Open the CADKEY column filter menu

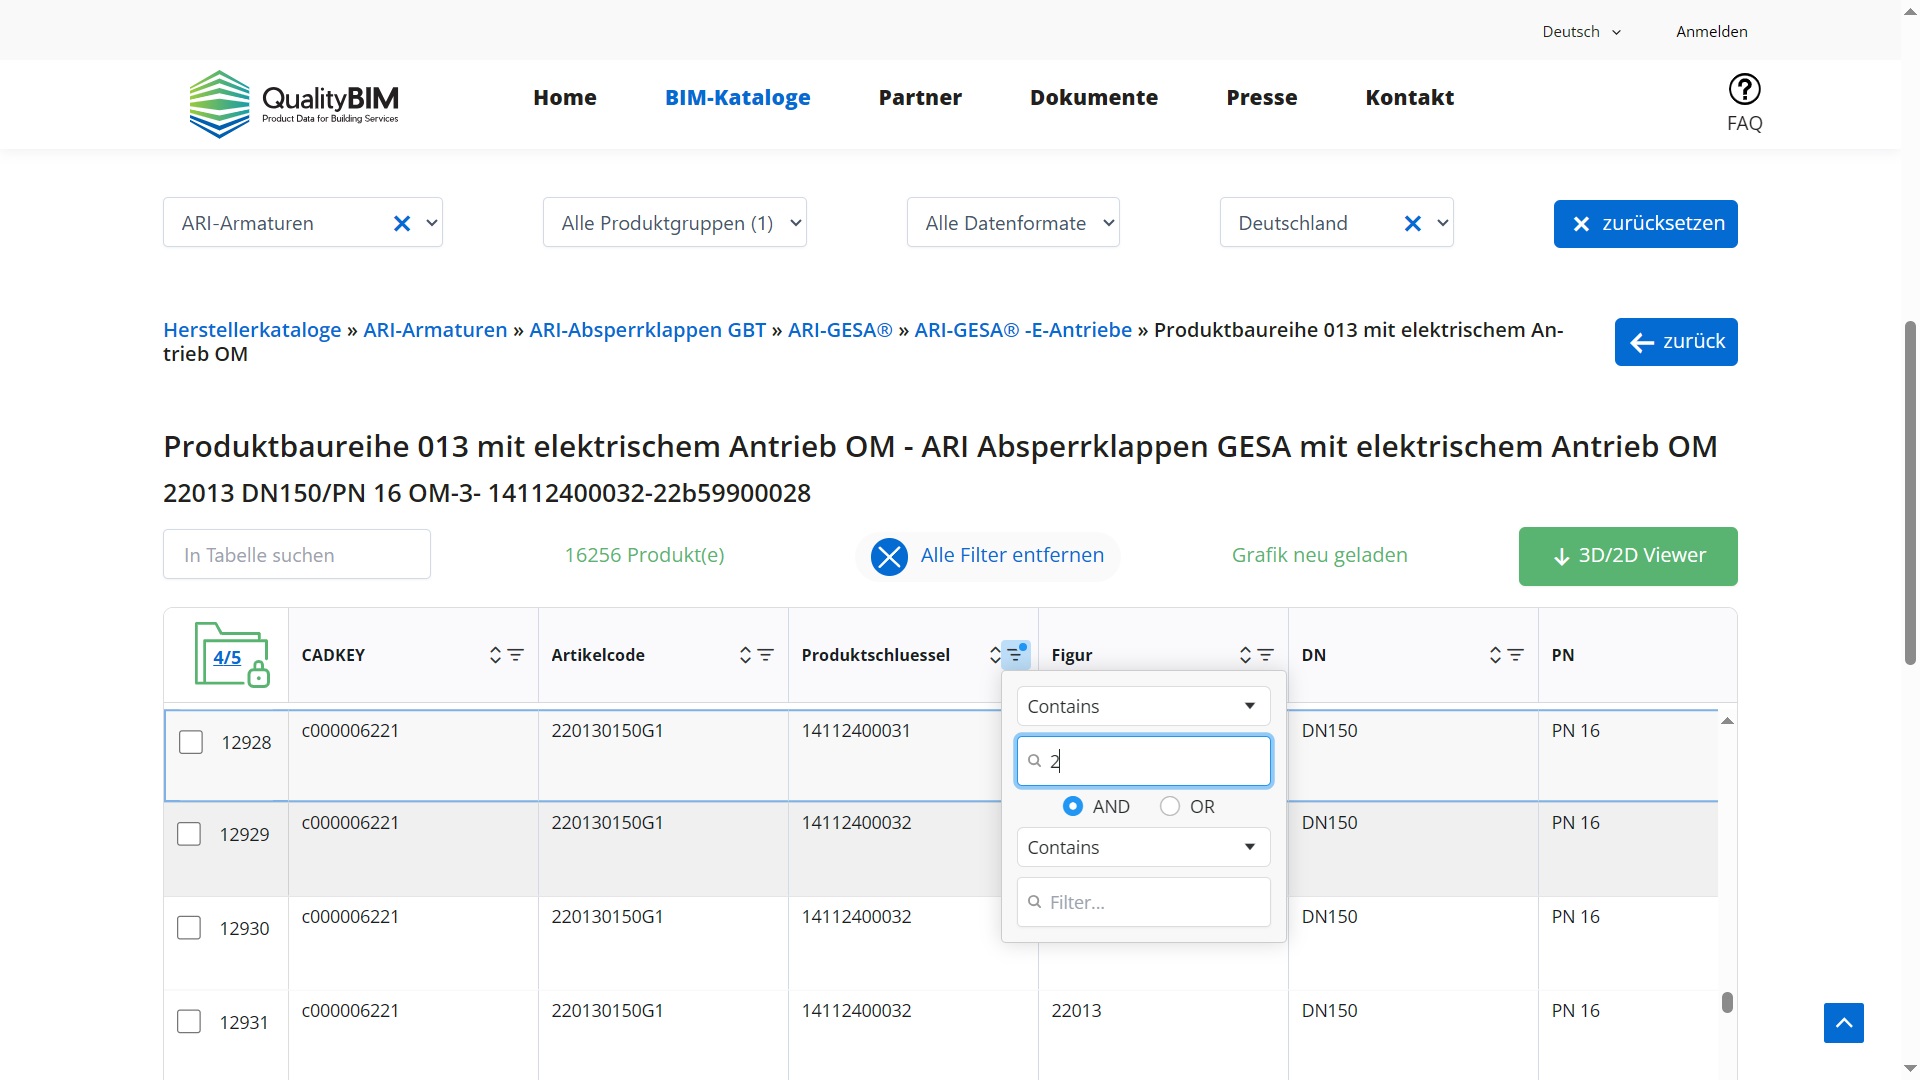click(516, 655)
